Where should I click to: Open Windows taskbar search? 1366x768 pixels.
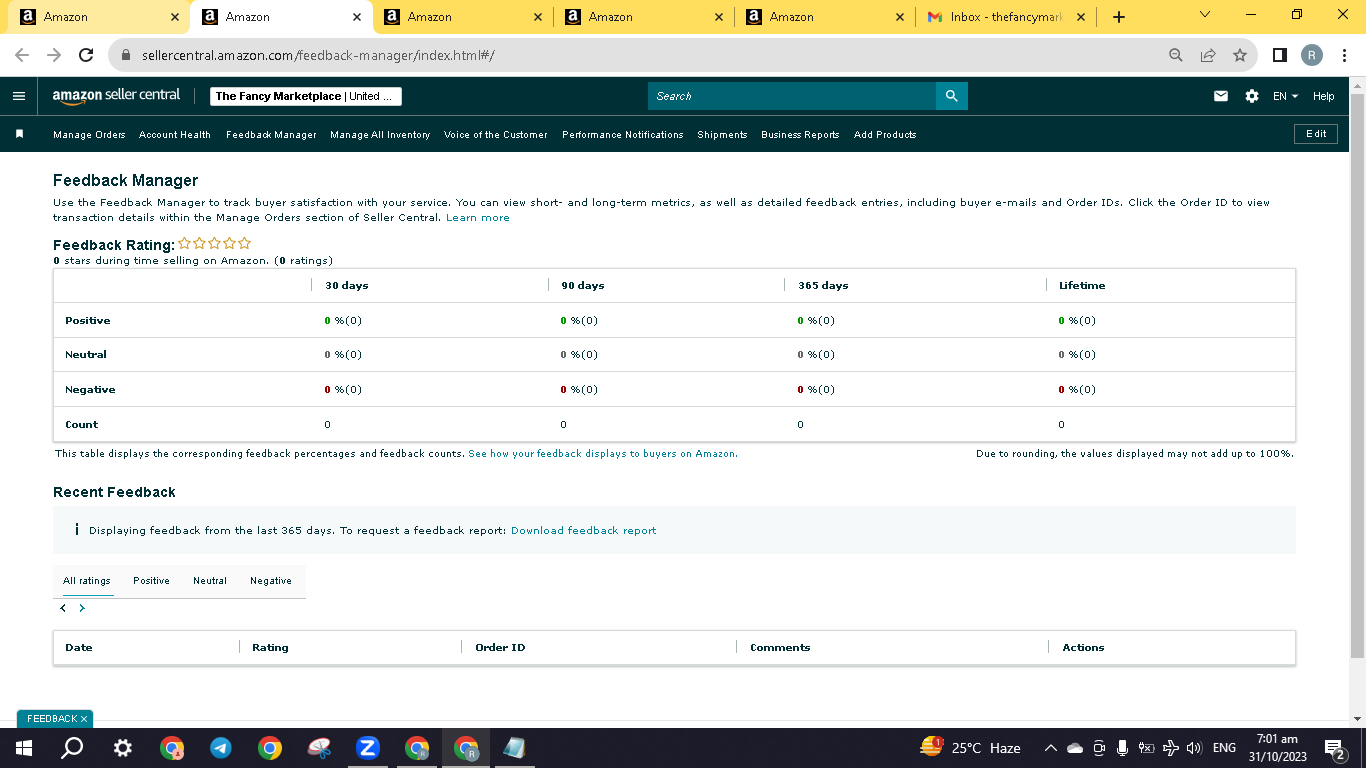pyautogui.click(x=72, y=748)
